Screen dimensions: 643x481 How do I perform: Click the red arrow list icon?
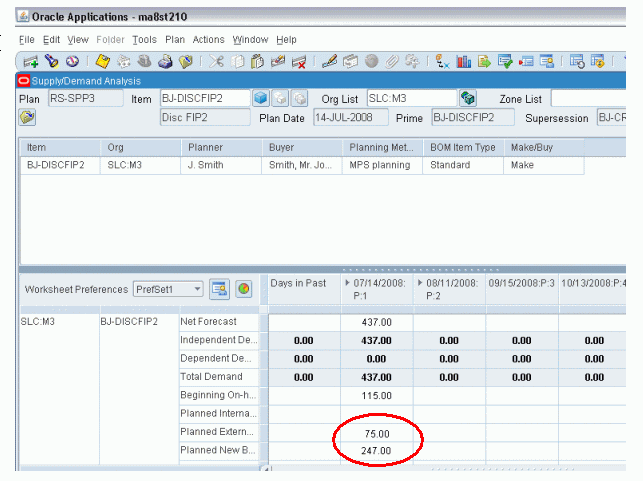click(526, 62)
